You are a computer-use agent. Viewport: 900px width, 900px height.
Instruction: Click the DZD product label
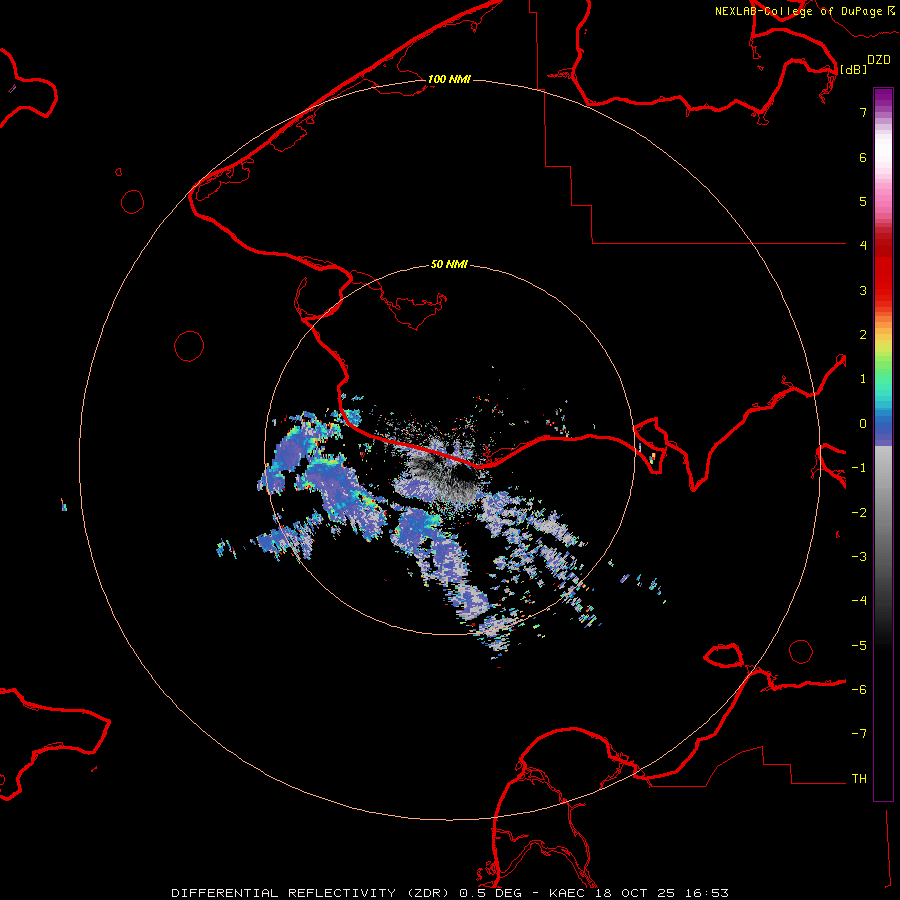click(878, 60)
